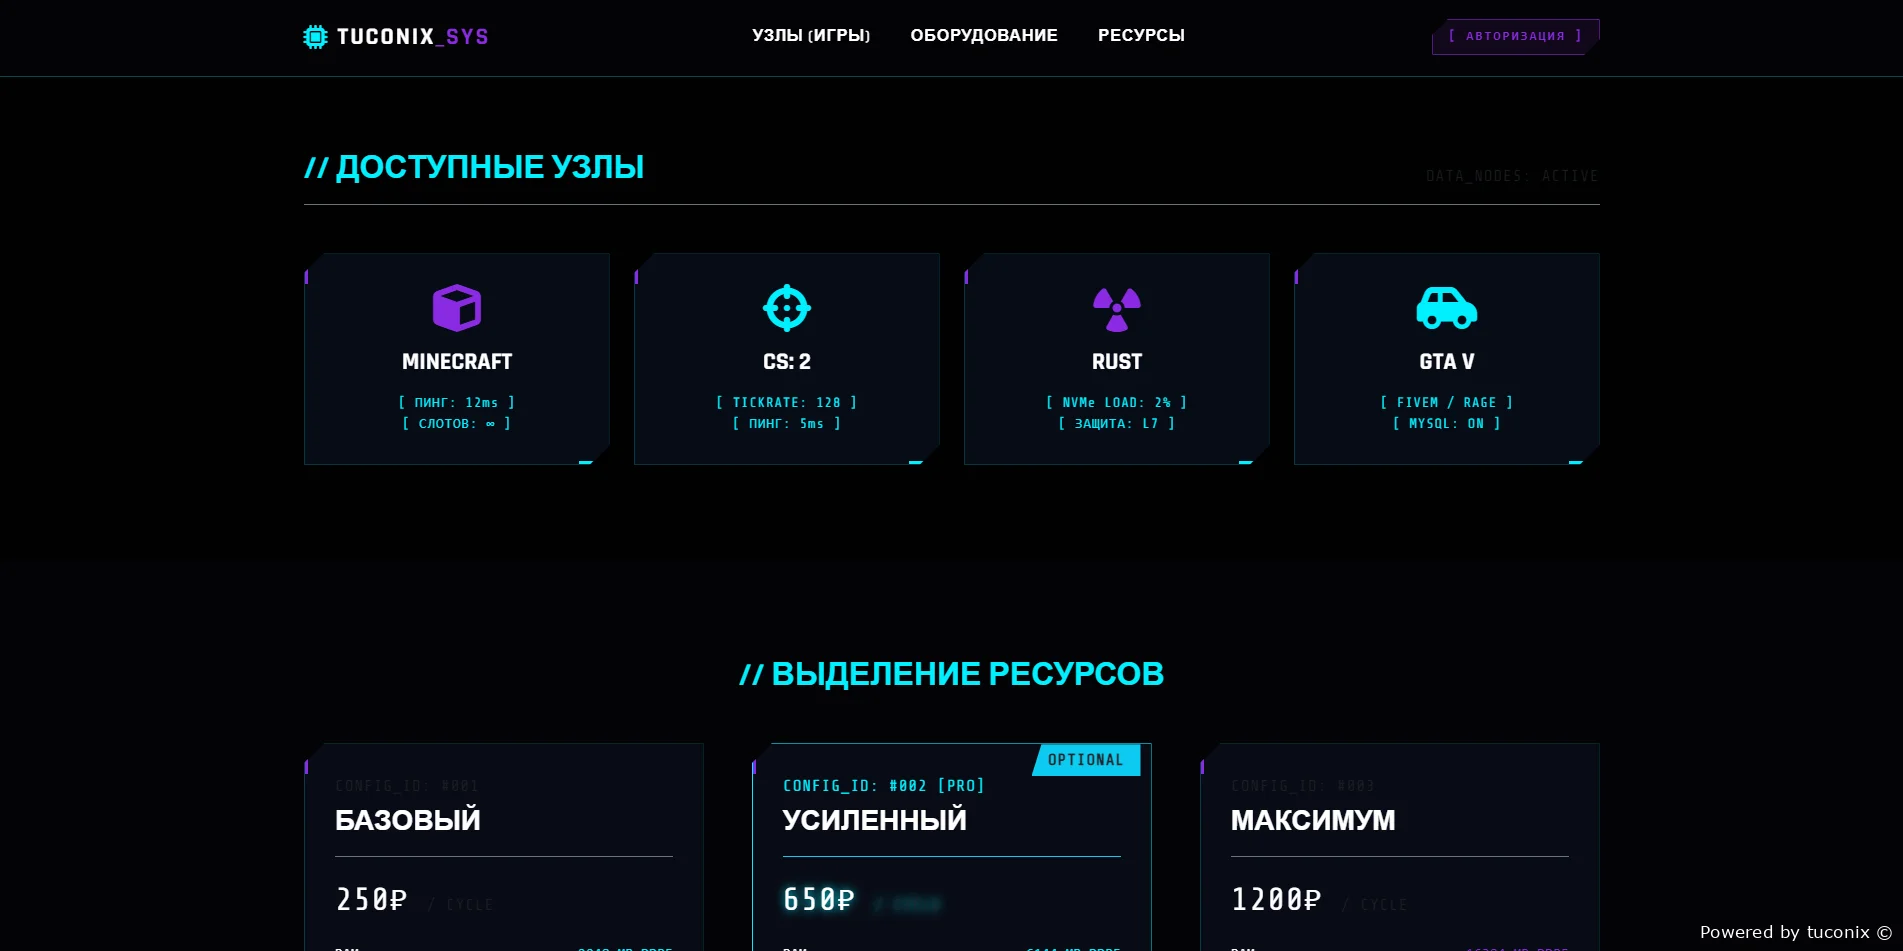Click the GTA V car icon

(x=1446, y=308)
